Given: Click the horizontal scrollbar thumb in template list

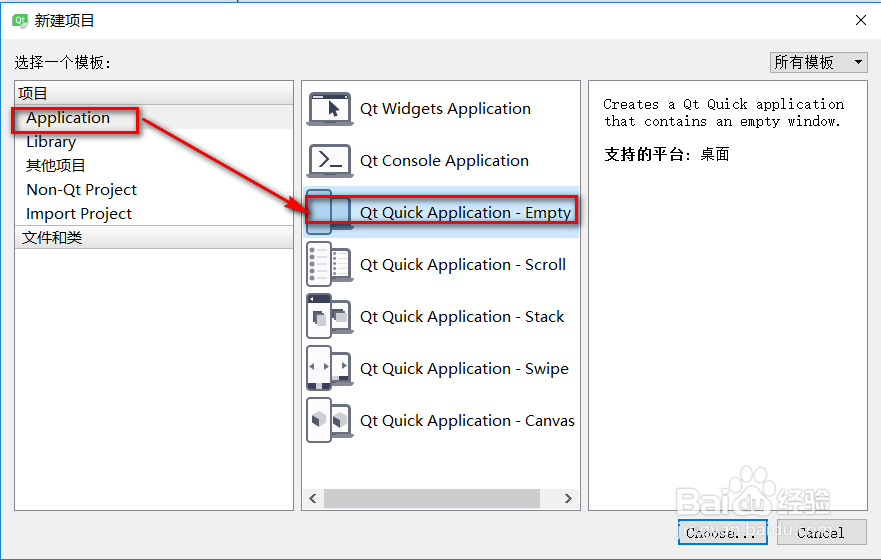Looking at the screenshot, I should pos(432,498).
